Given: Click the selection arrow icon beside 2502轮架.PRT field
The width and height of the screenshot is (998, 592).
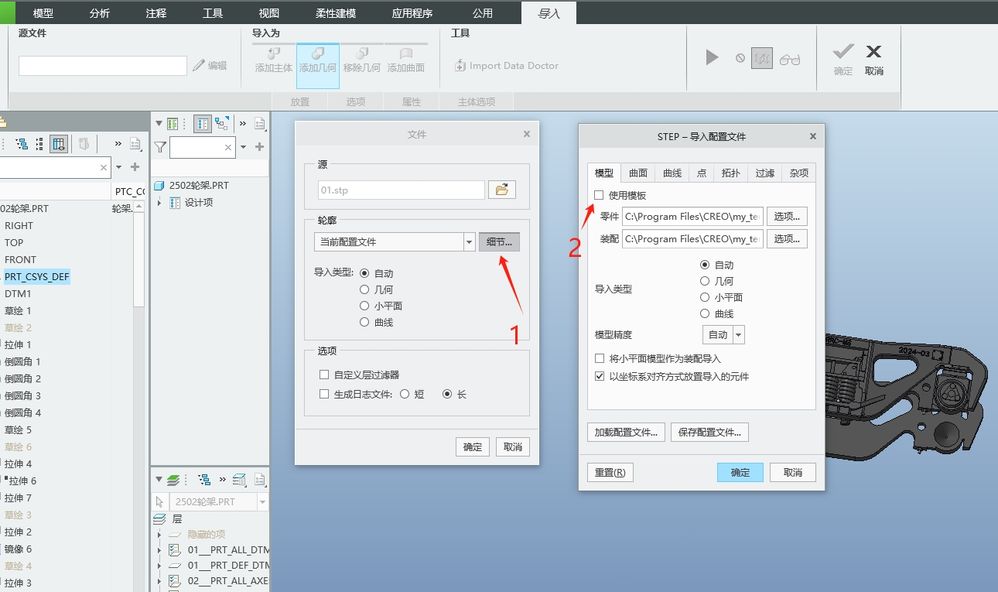Looking at the screenshot, I should pos(159,502).
